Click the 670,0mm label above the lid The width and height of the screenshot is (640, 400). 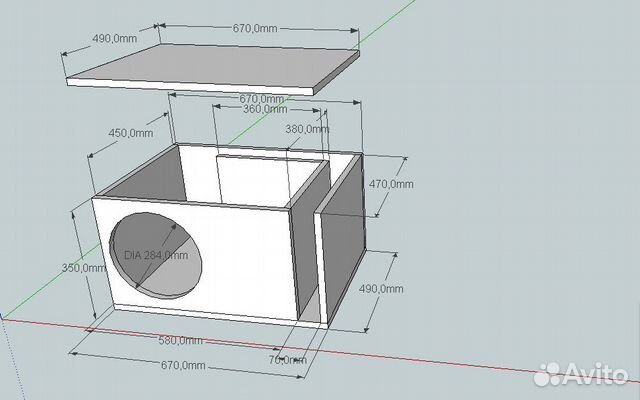point(254,29)
